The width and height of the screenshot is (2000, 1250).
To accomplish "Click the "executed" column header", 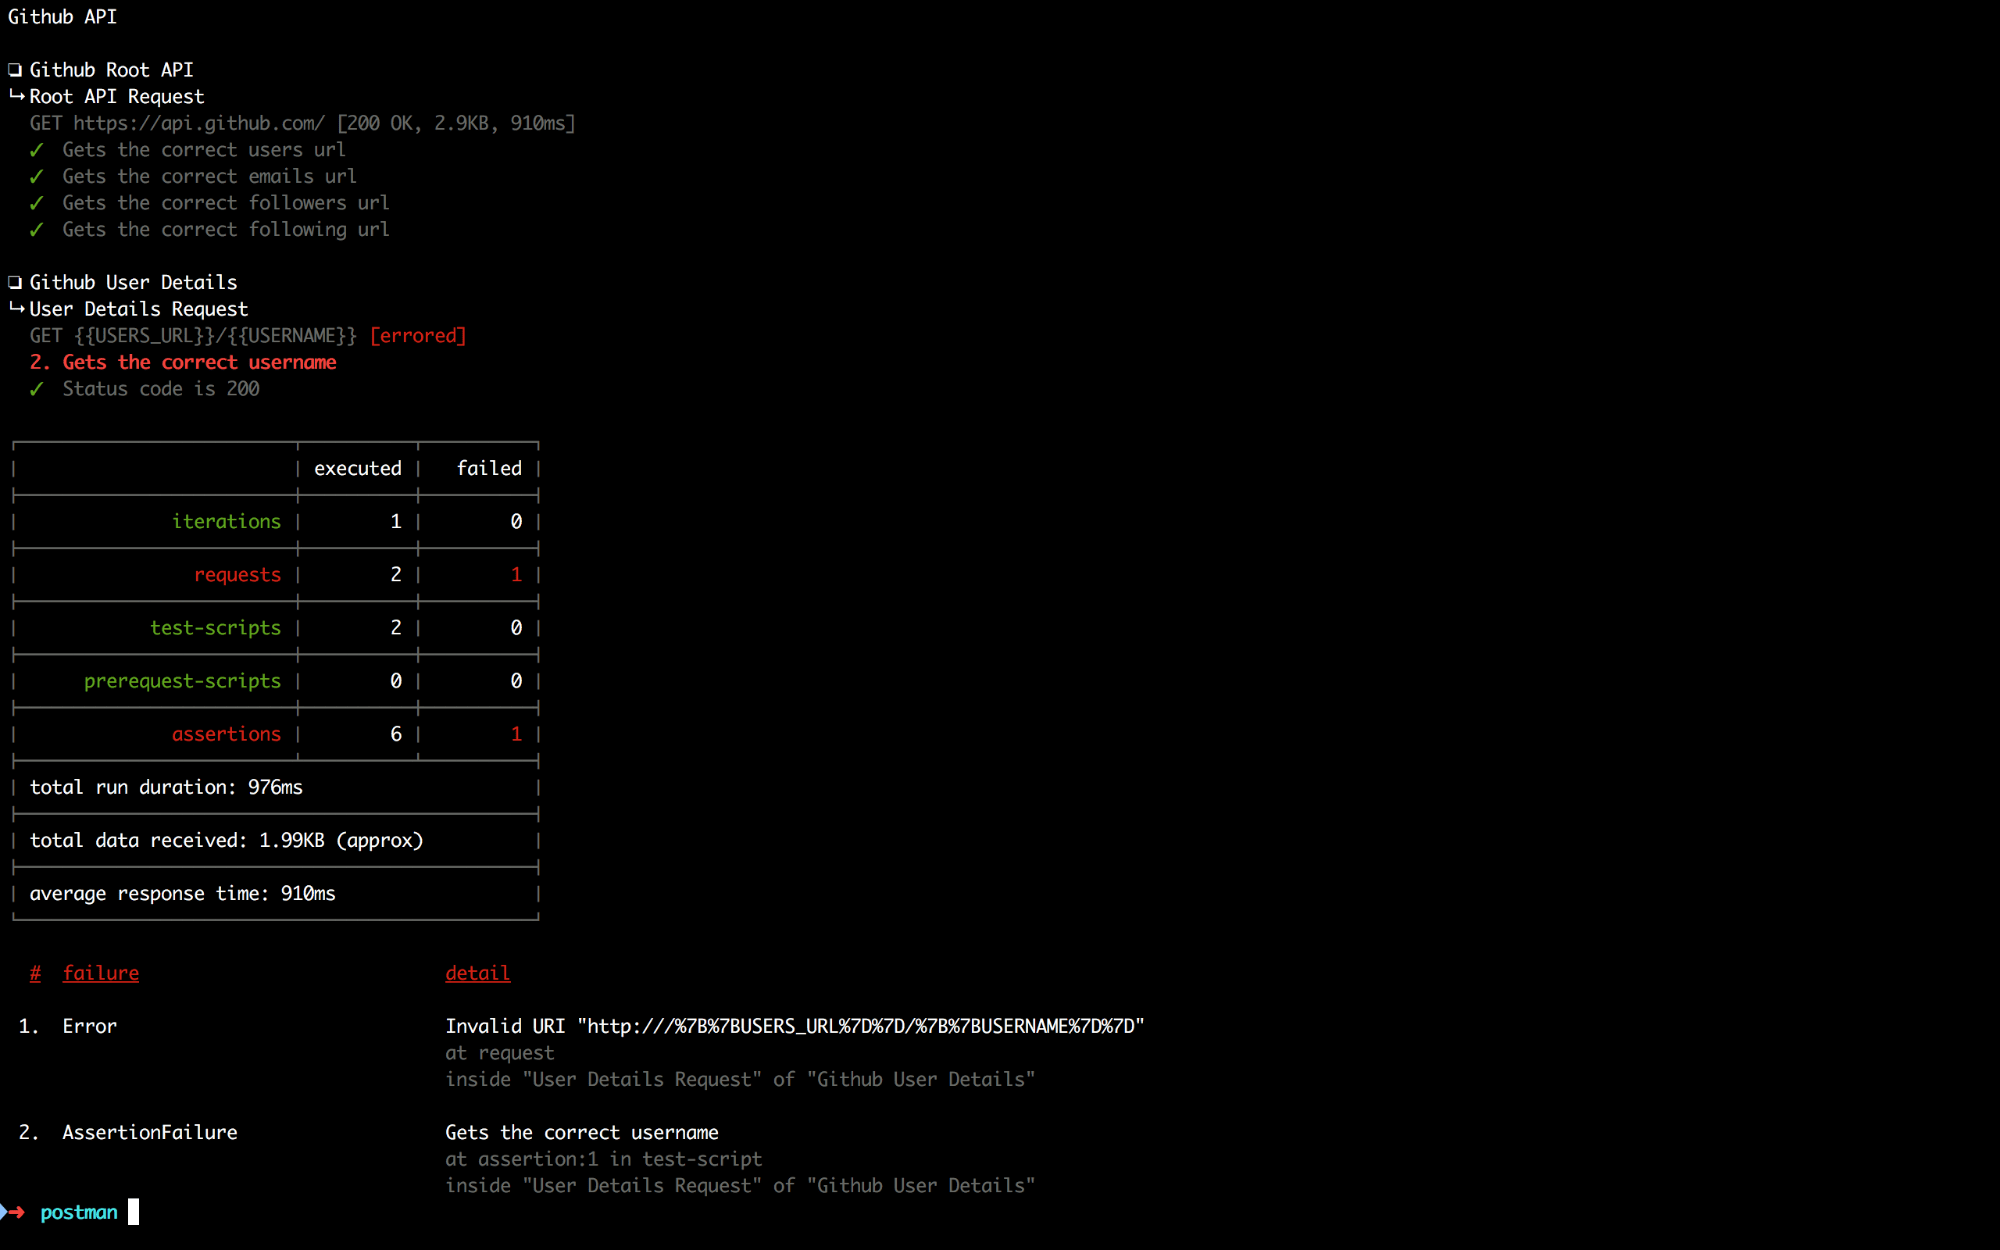I will point(358,469).
